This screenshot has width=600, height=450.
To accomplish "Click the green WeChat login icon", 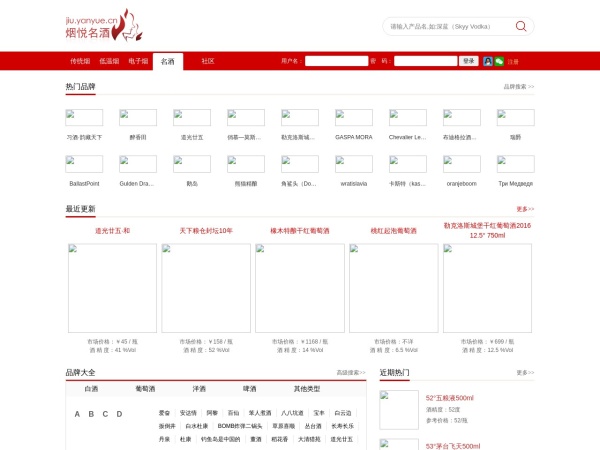I will (x=499, y=61).
